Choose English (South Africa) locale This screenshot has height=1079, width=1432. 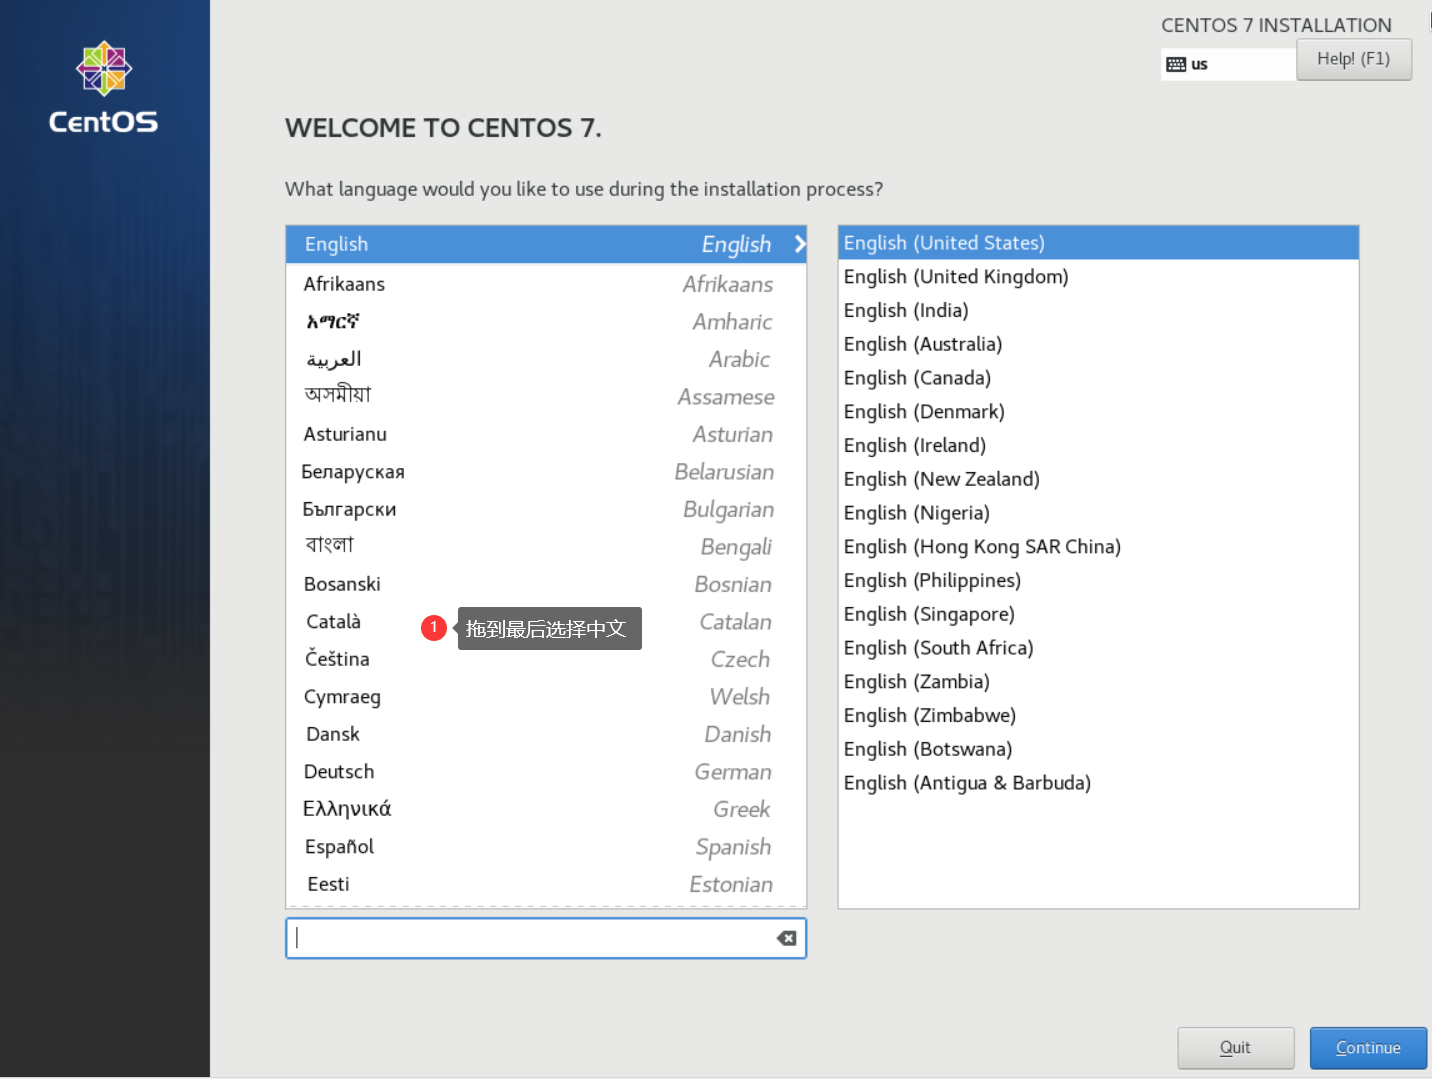pos(1098,648)
